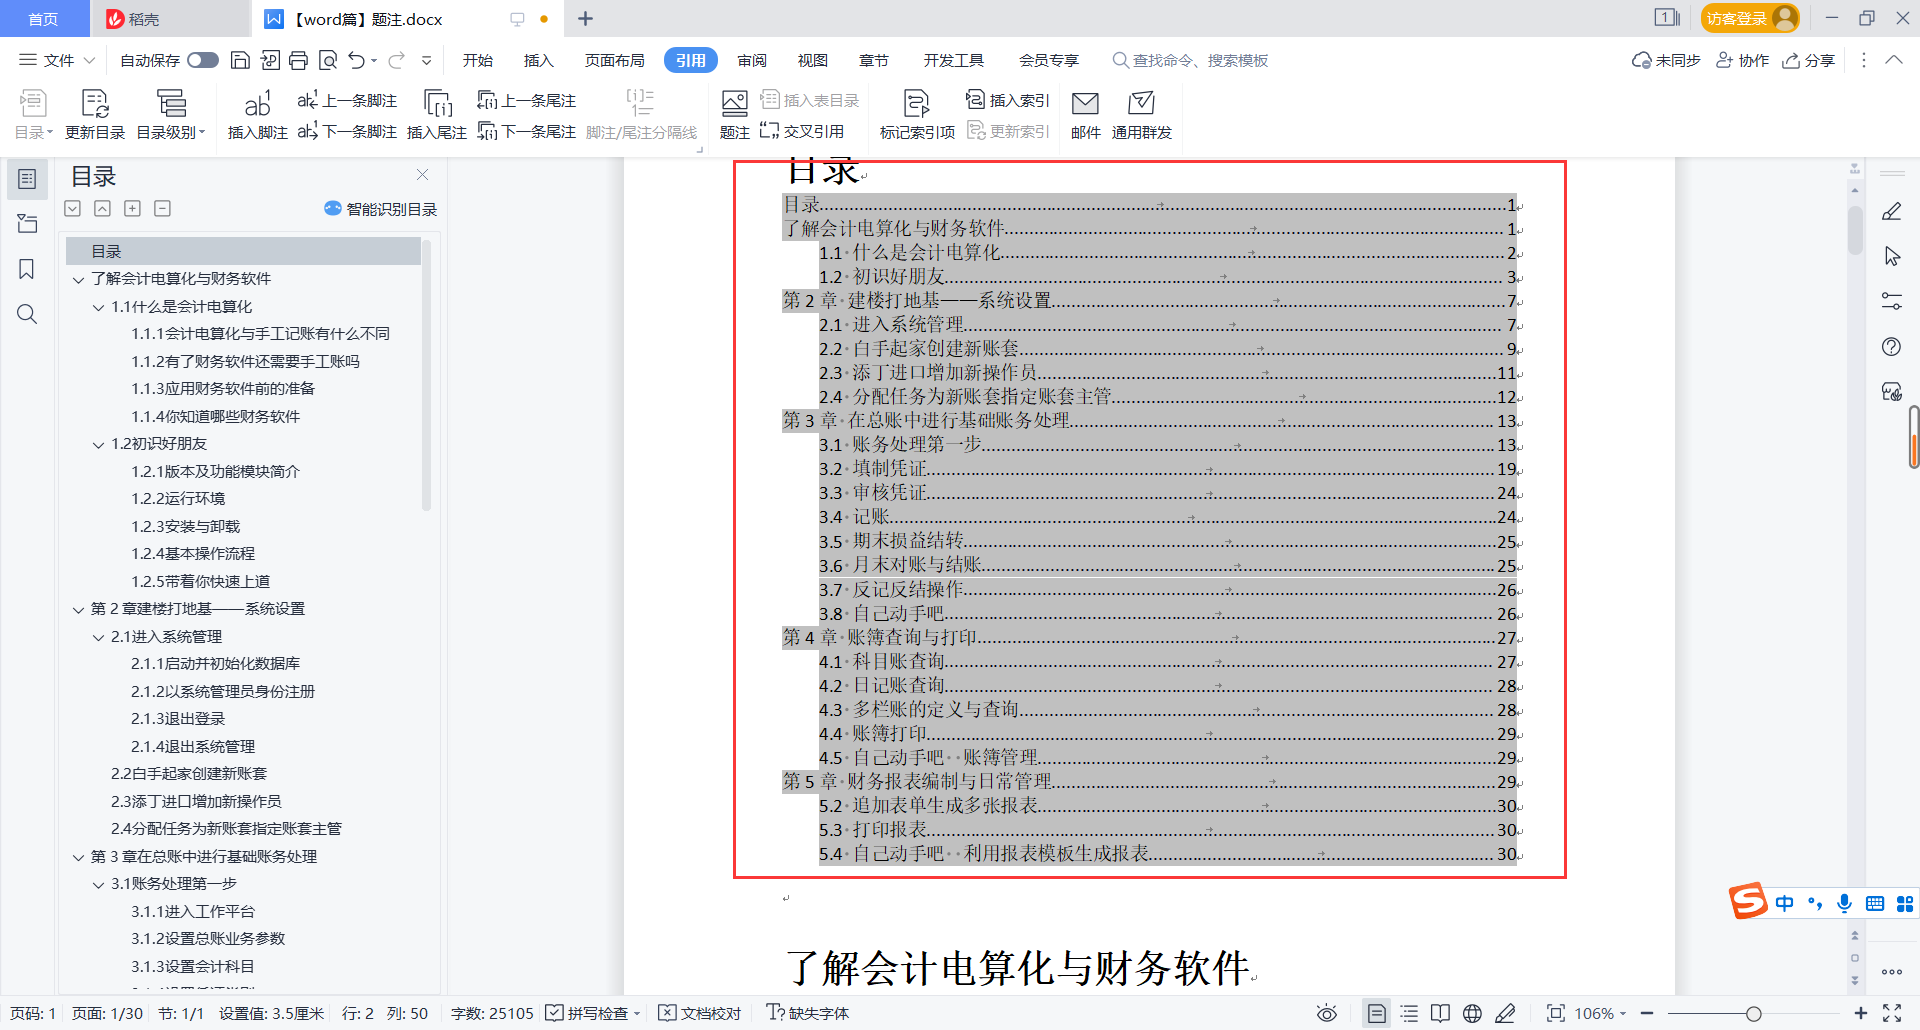This screenshot has height=1030, width=1920.
Task: Open the 邮件 mail merge tool
Action: coord(1085,113)
